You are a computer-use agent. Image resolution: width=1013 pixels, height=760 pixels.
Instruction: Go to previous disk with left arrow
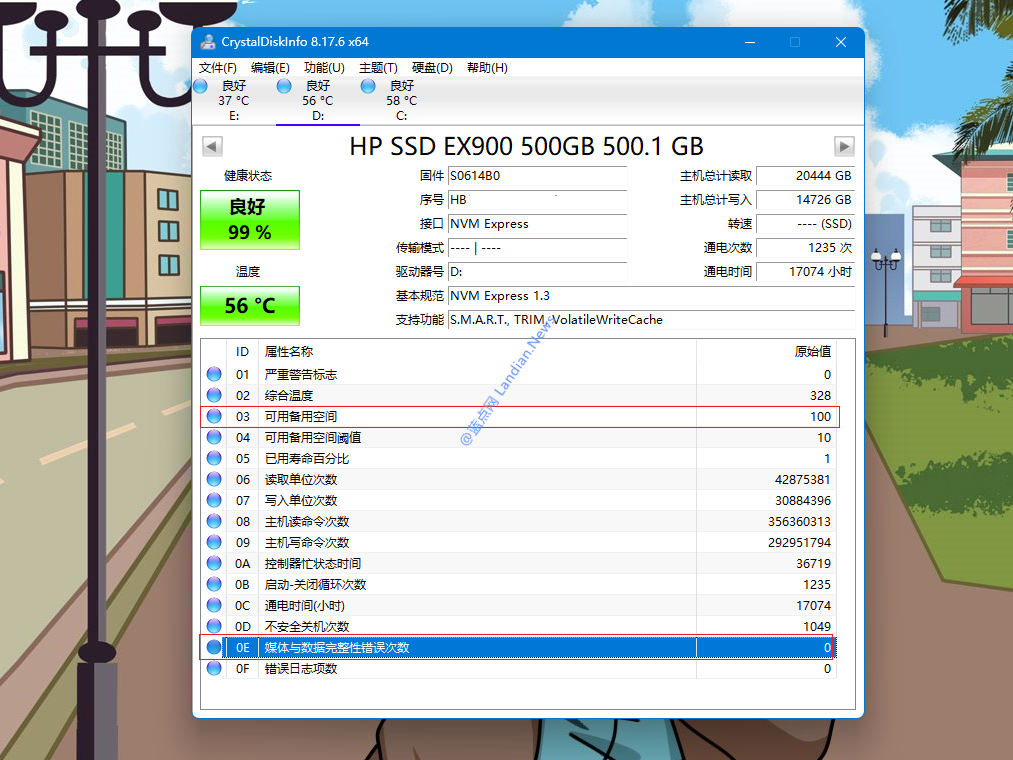coord(212,146)
